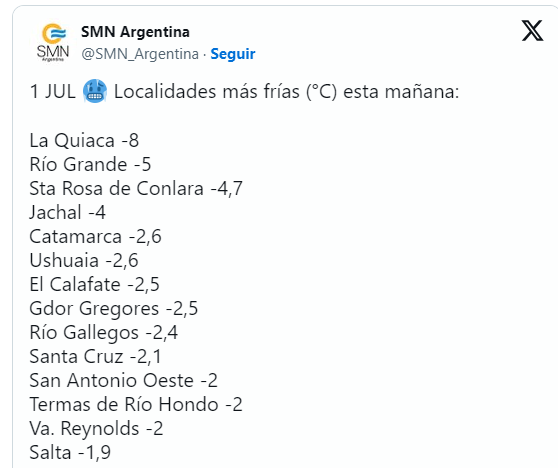Click the X logo icon
The height and width of the screenshot is (468, 558).
pos(532,31)
